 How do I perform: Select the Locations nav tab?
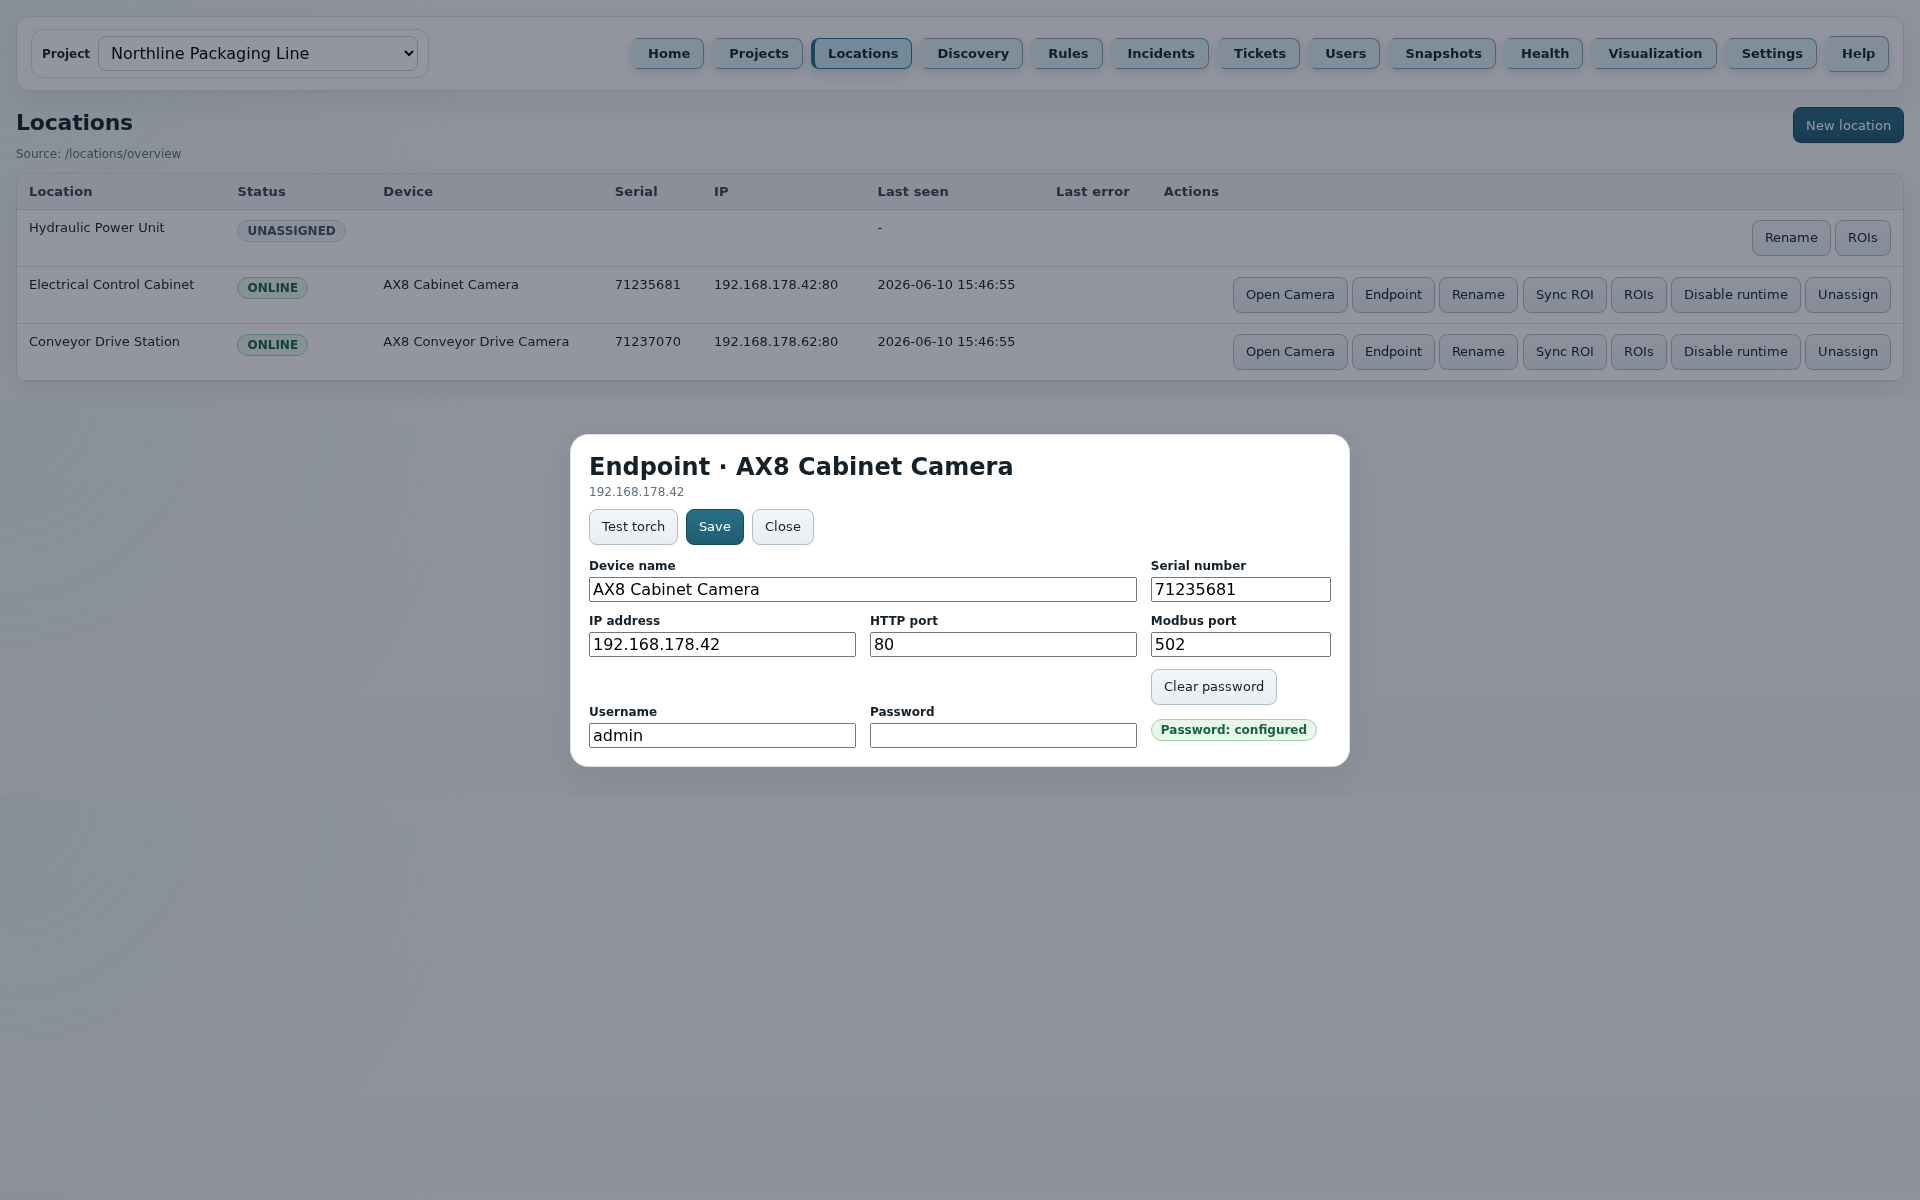[862, 54]
